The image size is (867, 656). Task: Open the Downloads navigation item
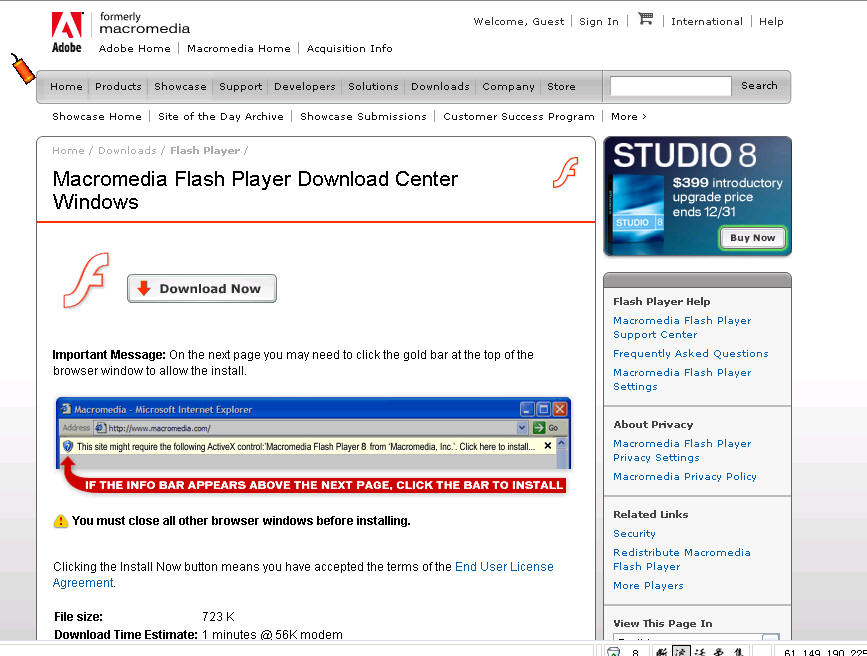[x=440, y=87]
